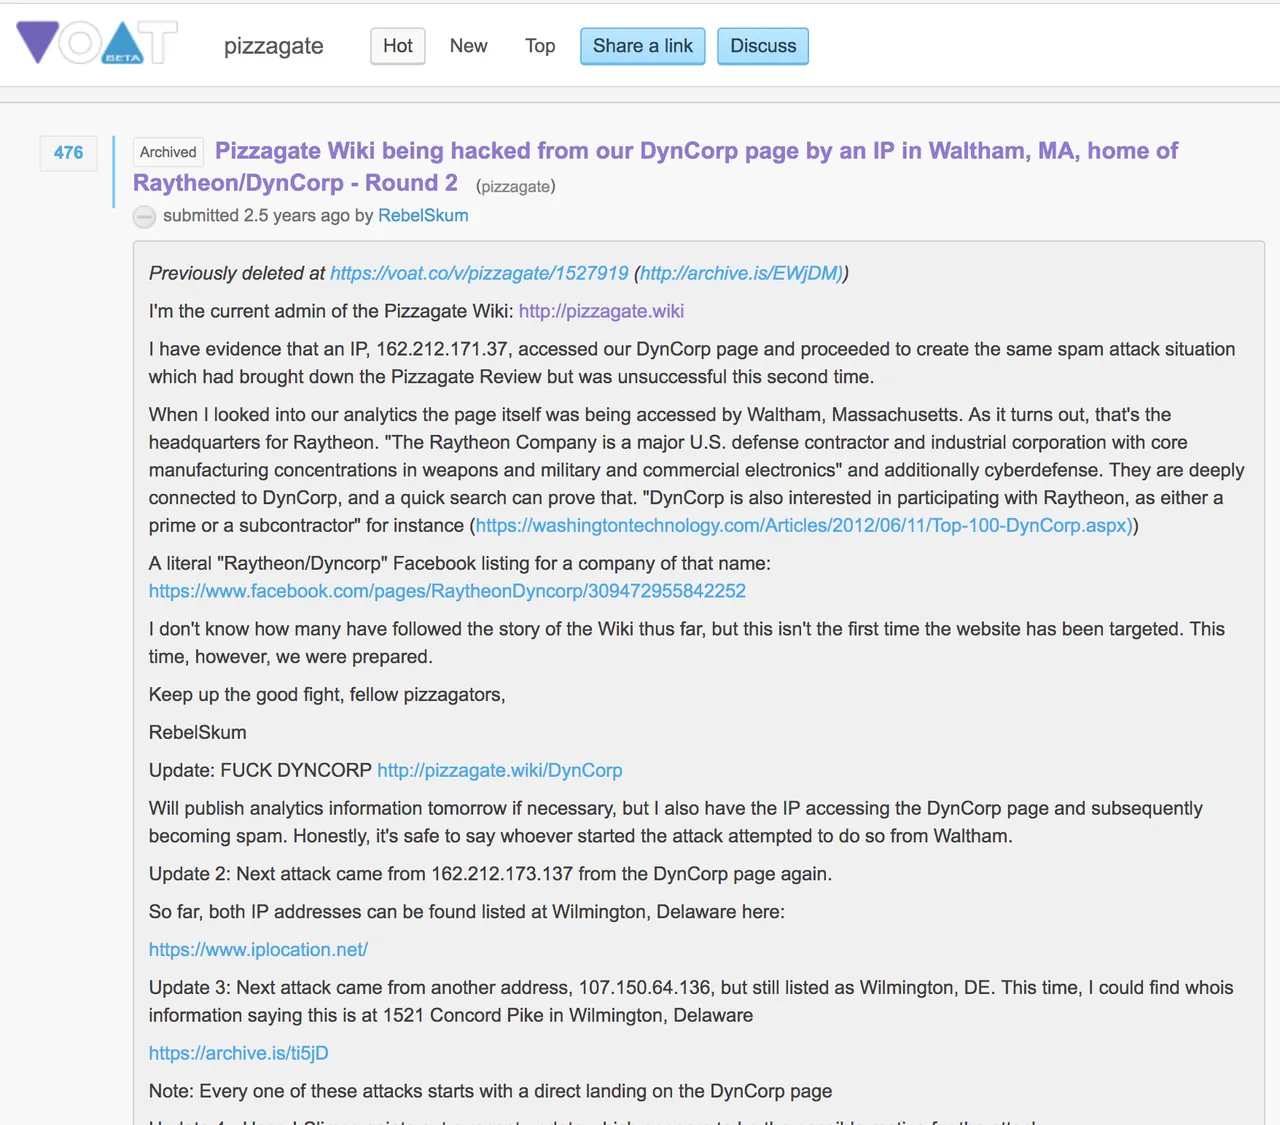Select the 'So far, both IP addresses' line
This screenshot has height=1125, width=1280.
(x=467, y=912)
